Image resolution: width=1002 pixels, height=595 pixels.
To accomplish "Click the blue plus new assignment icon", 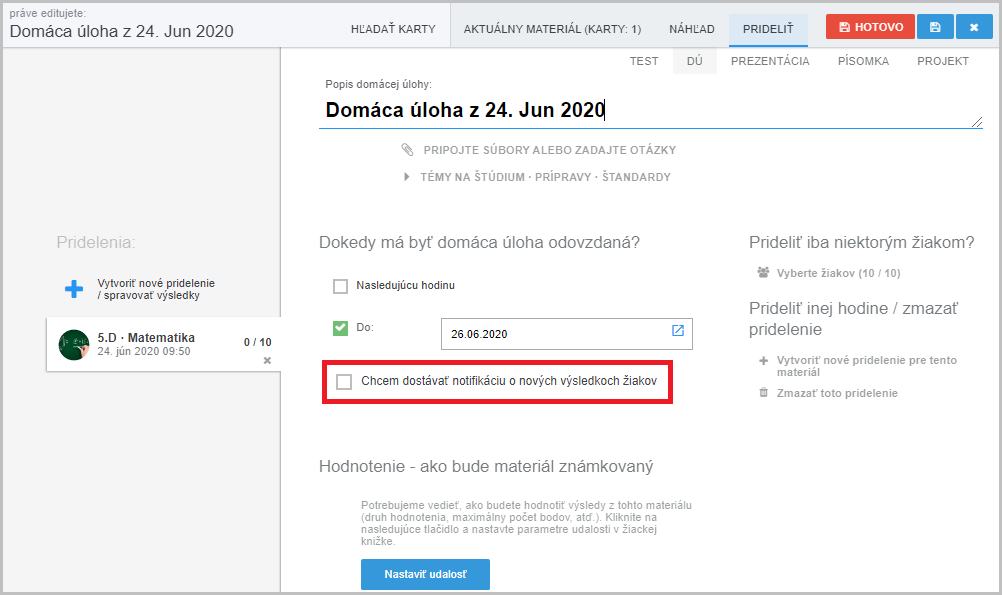I will coord(74,289).
